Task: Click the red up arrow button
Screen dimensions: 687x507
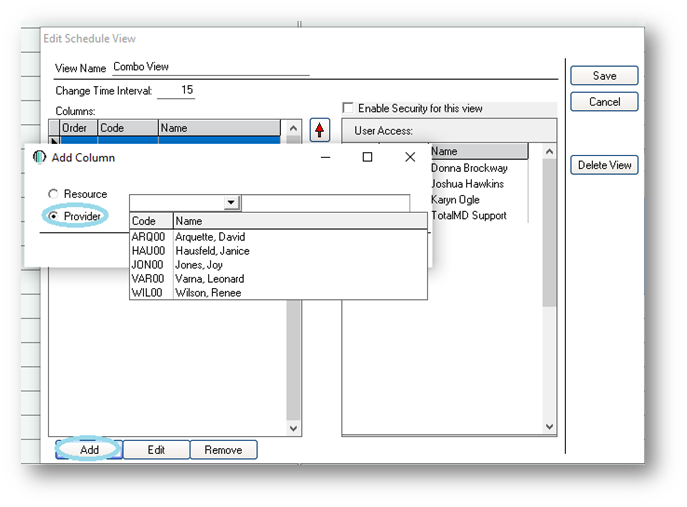Action: pos(320,130)
